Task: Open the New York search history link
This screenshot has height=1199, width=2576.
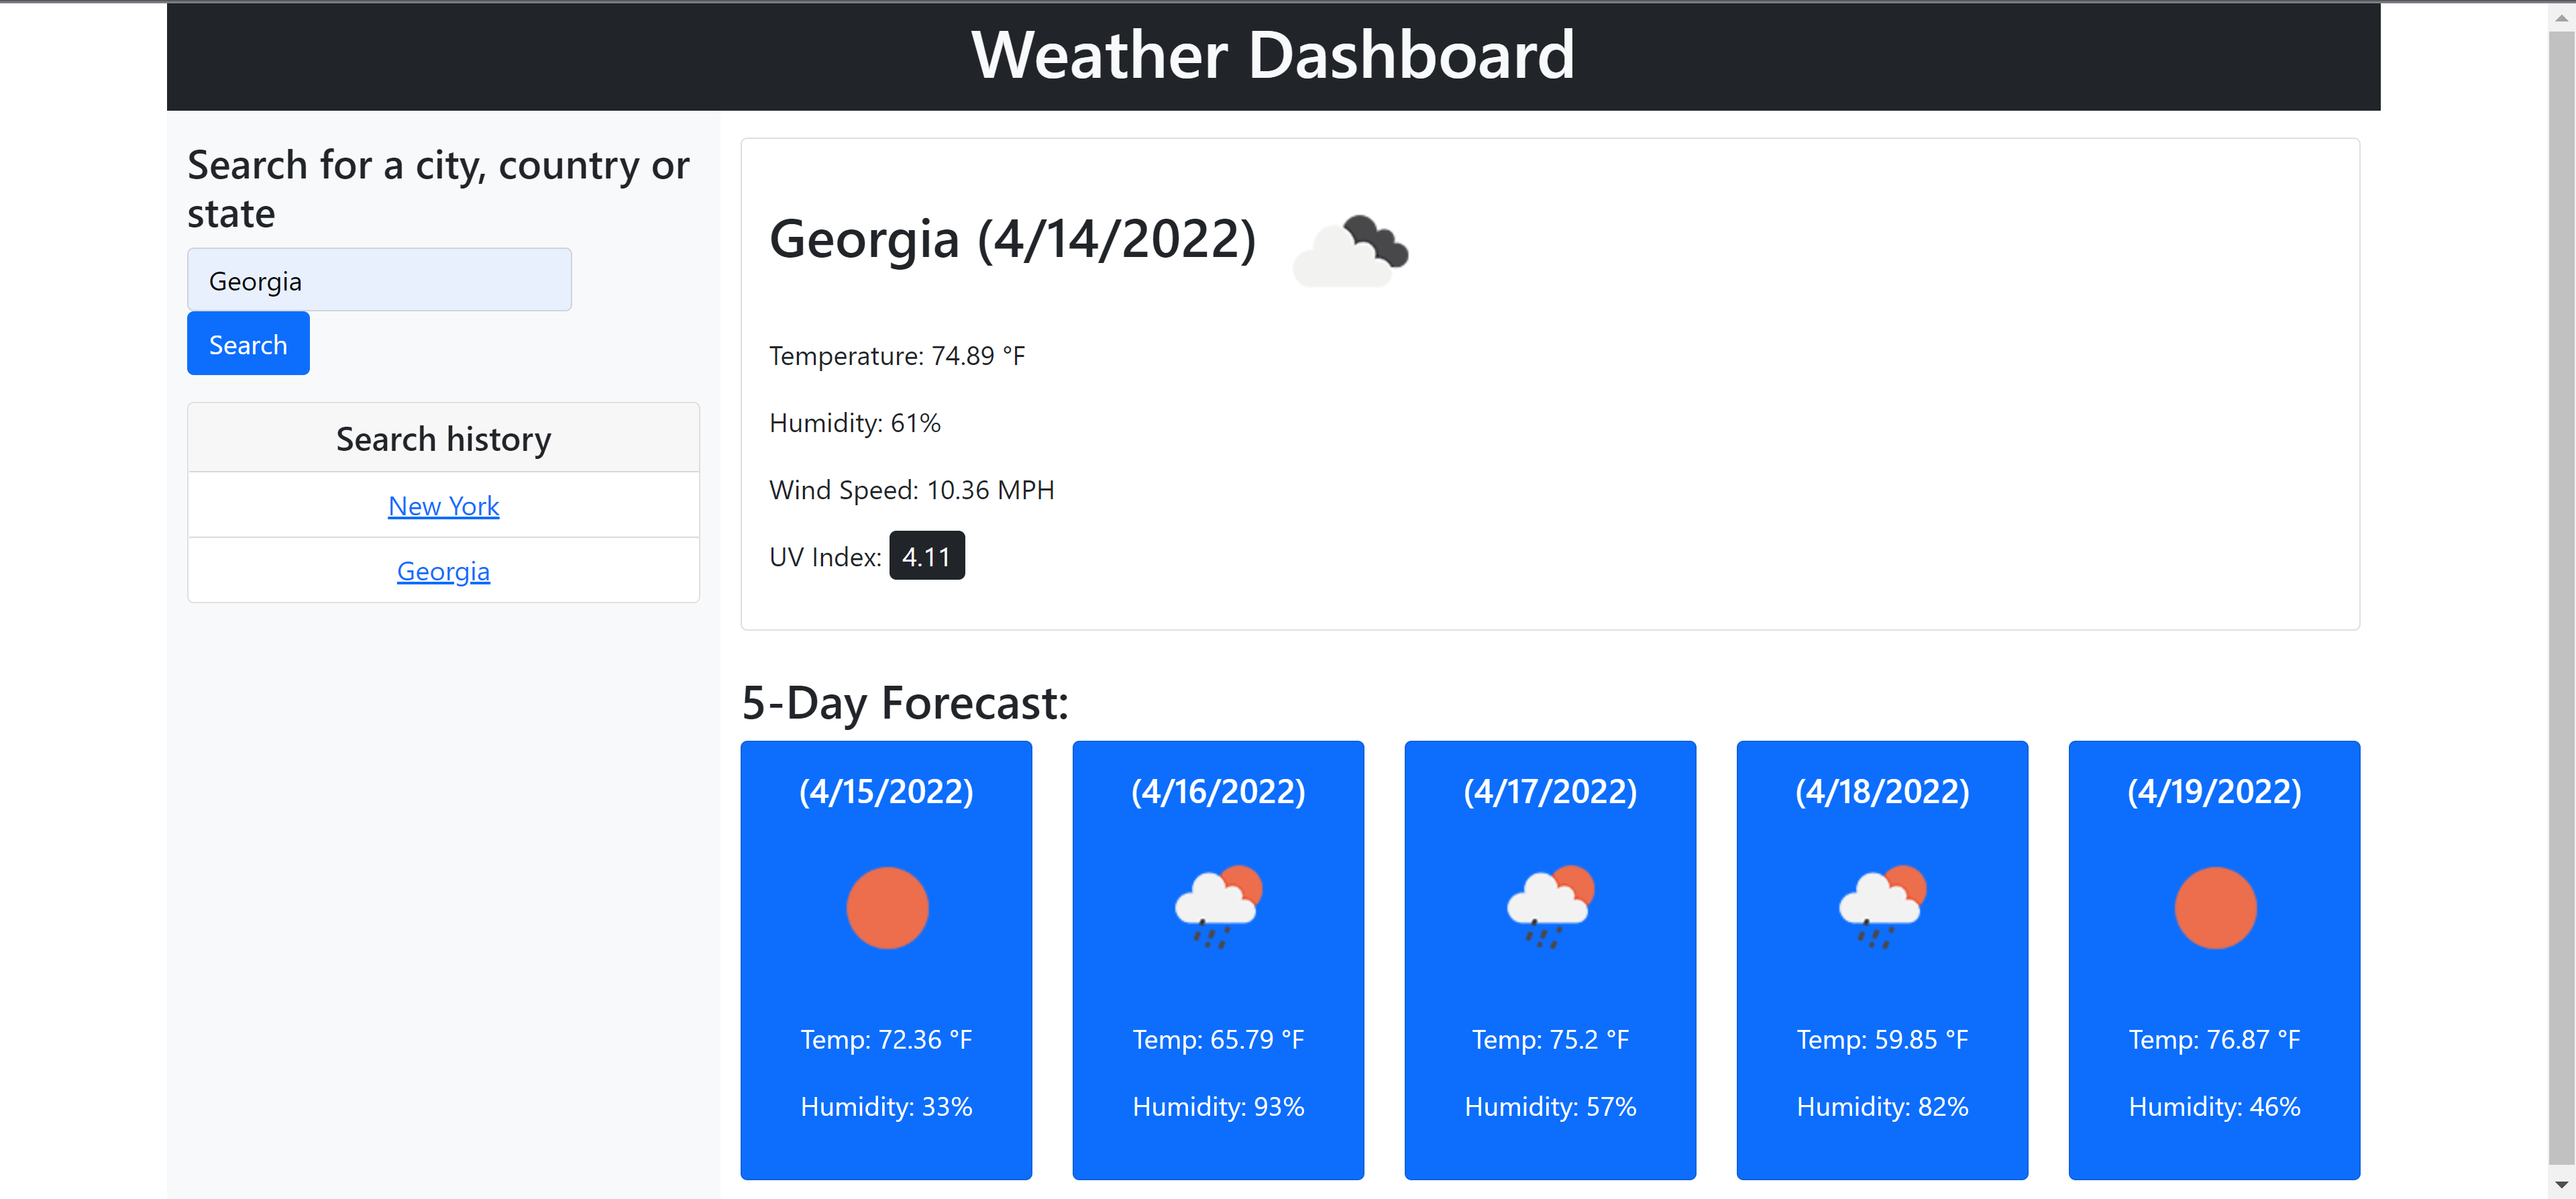Action: (x=443, y=505)
